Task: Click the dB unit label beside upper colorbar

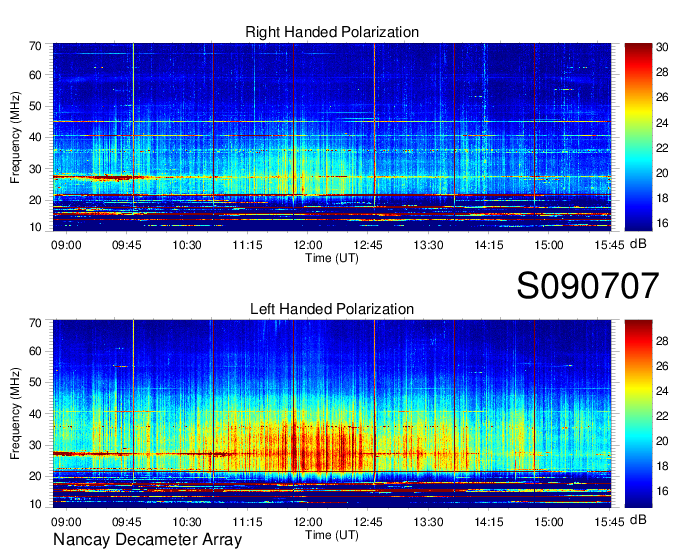Action: coord(638,244)
